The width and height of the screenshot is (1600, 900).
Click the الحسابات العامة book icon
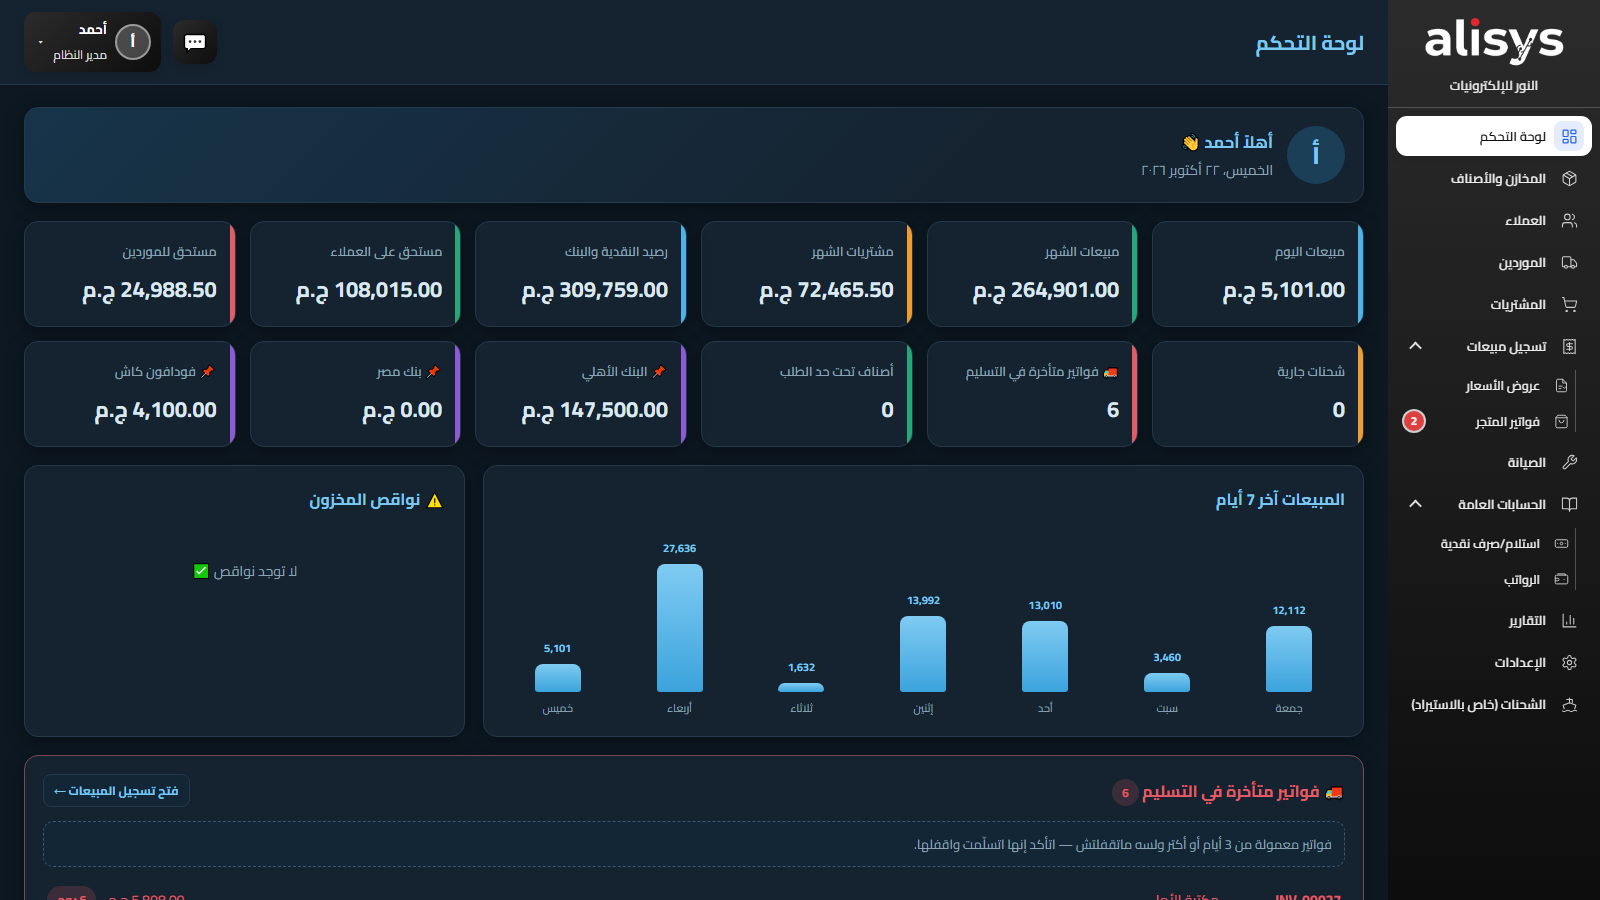tap(1569, 504)
